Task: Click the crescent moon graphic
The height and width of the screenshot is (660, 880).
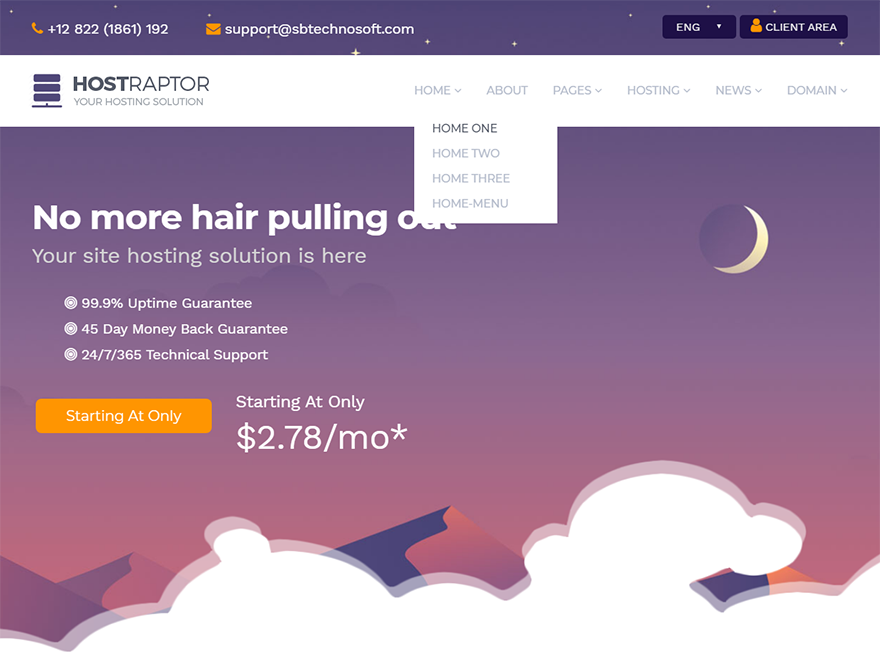Action: 735,239
